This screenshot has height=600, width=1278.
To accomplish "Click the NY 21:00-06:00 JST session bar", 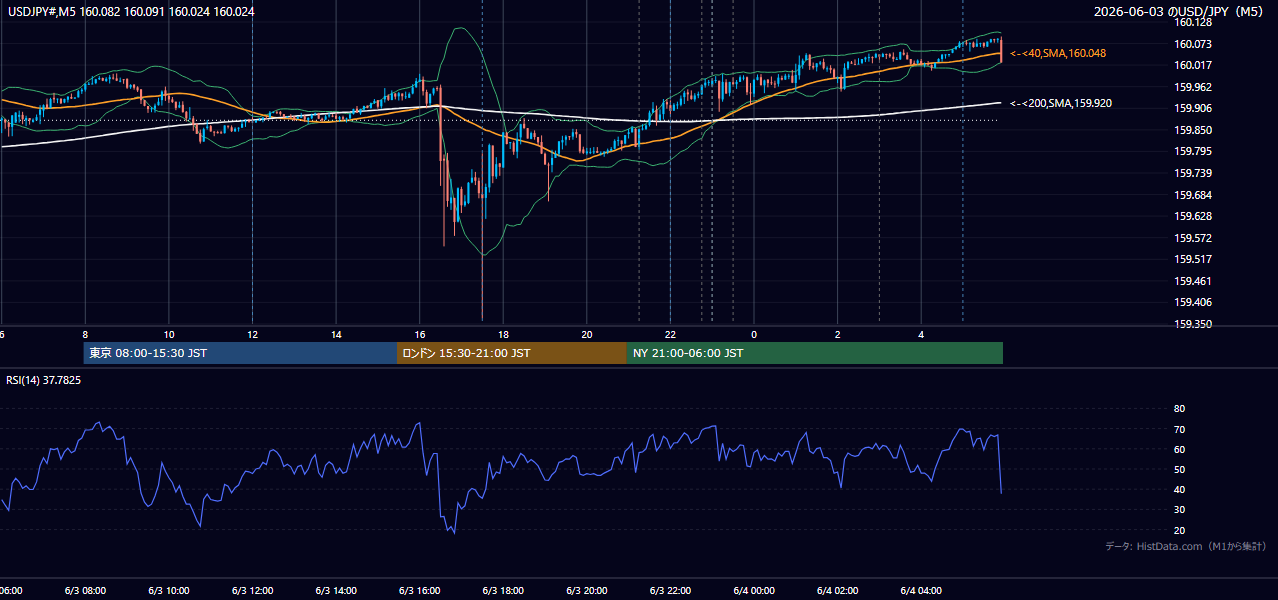I will coord(815,353).
